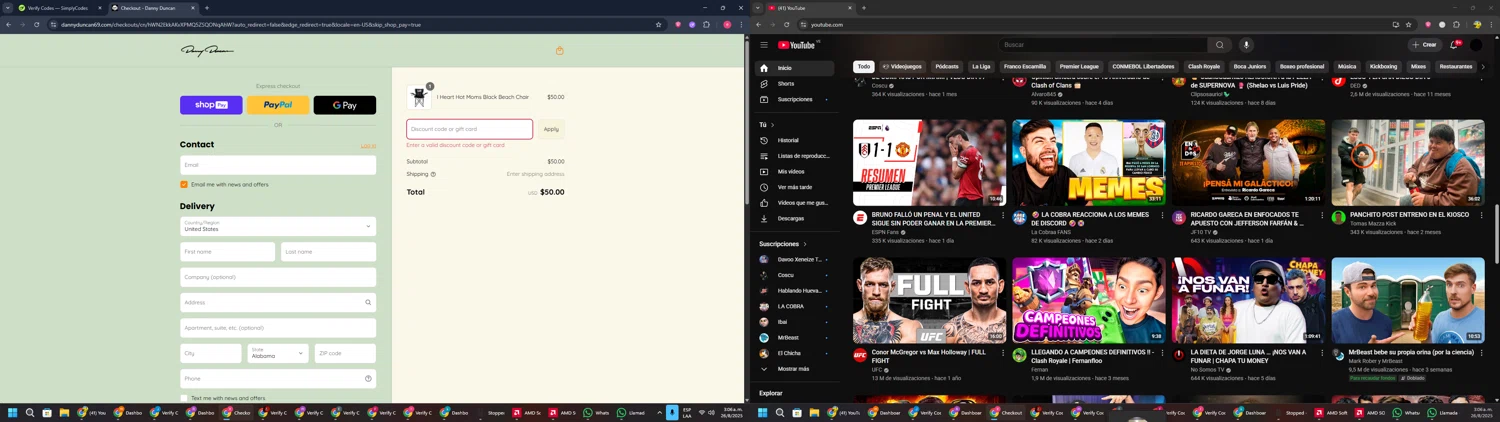
Task: Select the La Liga category chip
Action: click(981, 67)
